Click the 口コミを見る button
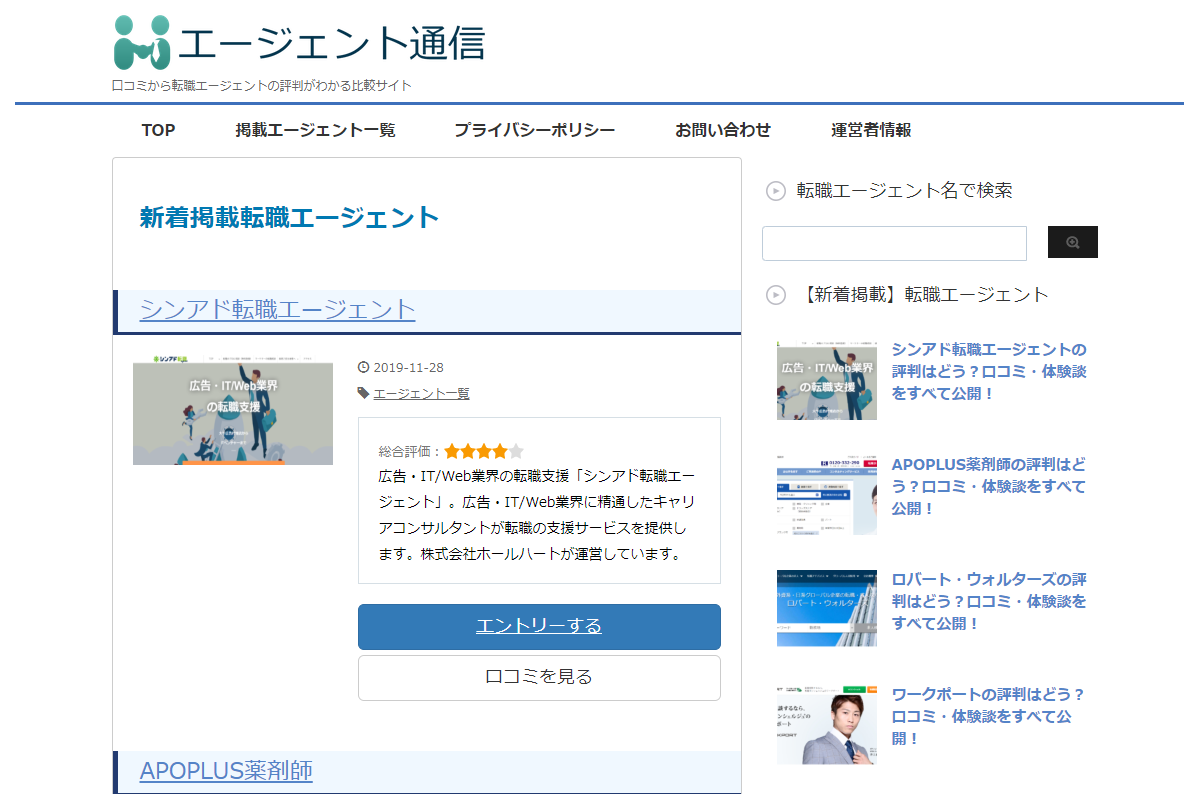The image size is (1200, 794). pyautogui.click(x=539, y=678)
